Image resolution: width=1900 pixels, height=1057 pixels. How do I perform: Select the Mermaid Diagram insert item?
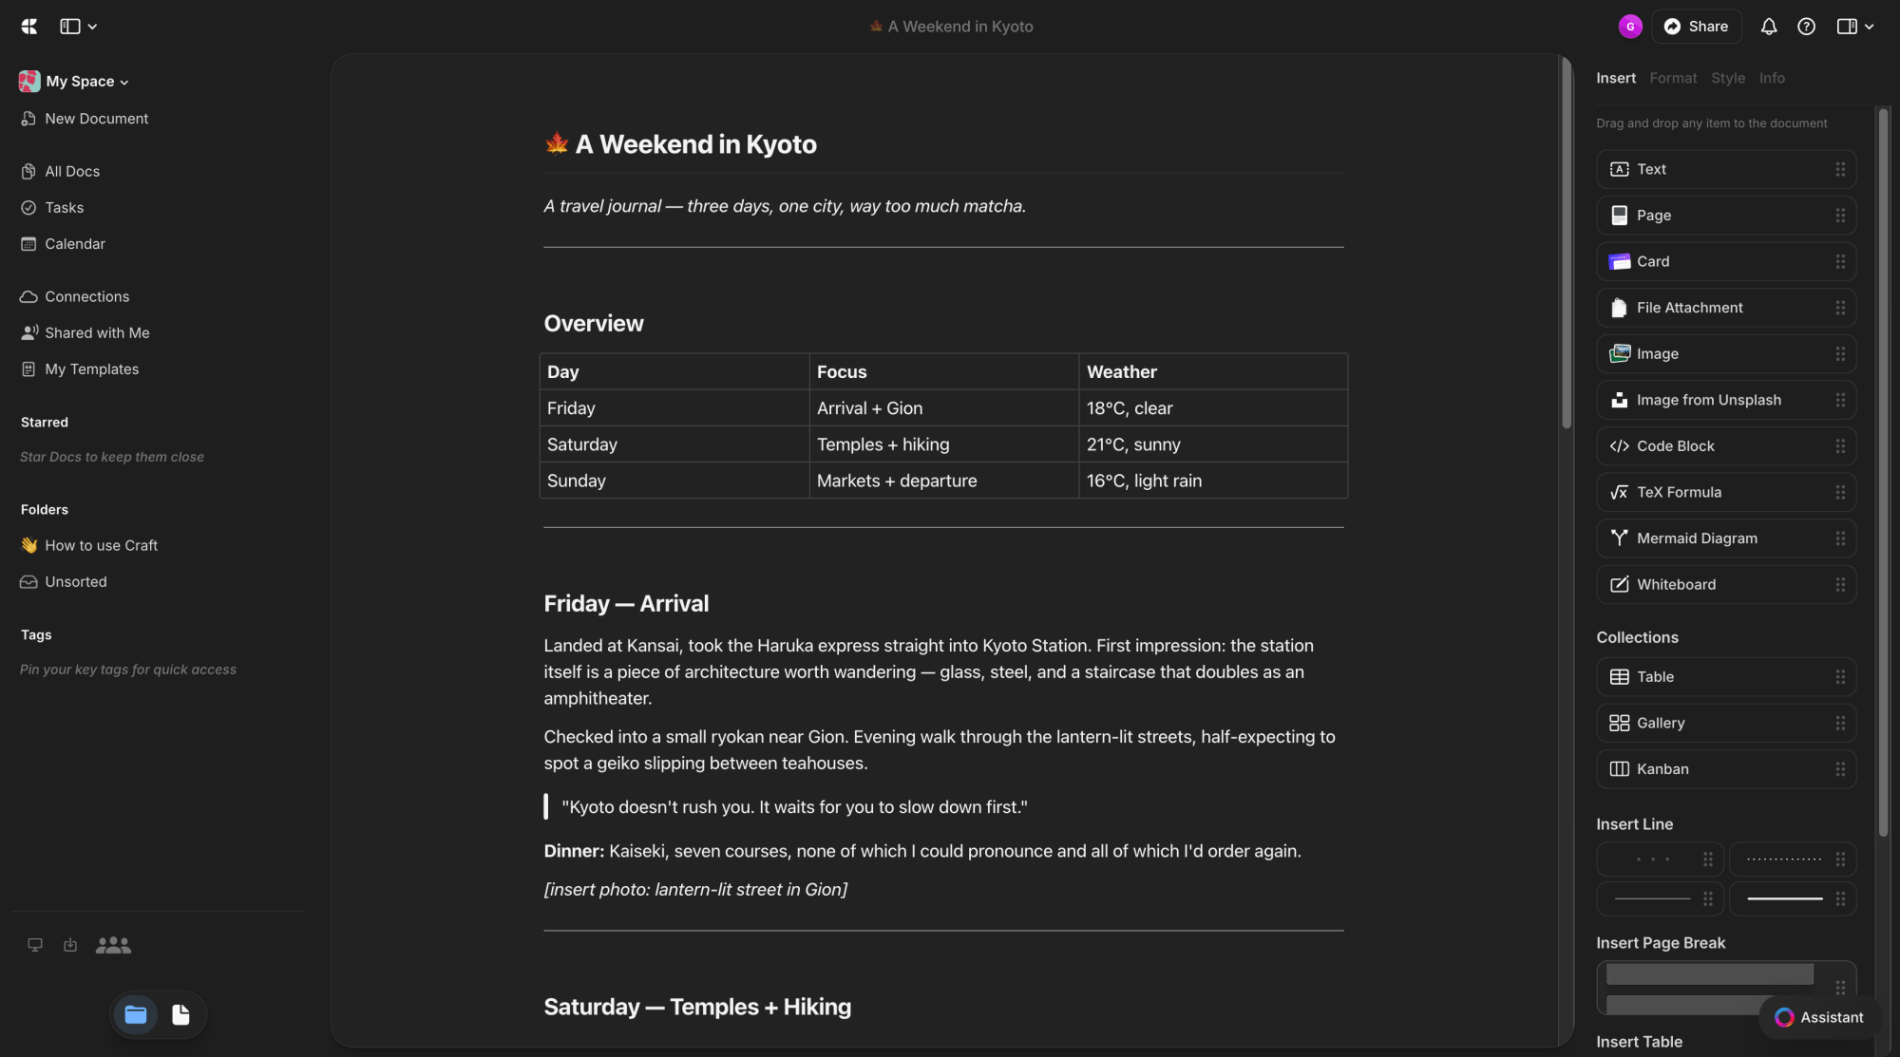click(1726, 538)
